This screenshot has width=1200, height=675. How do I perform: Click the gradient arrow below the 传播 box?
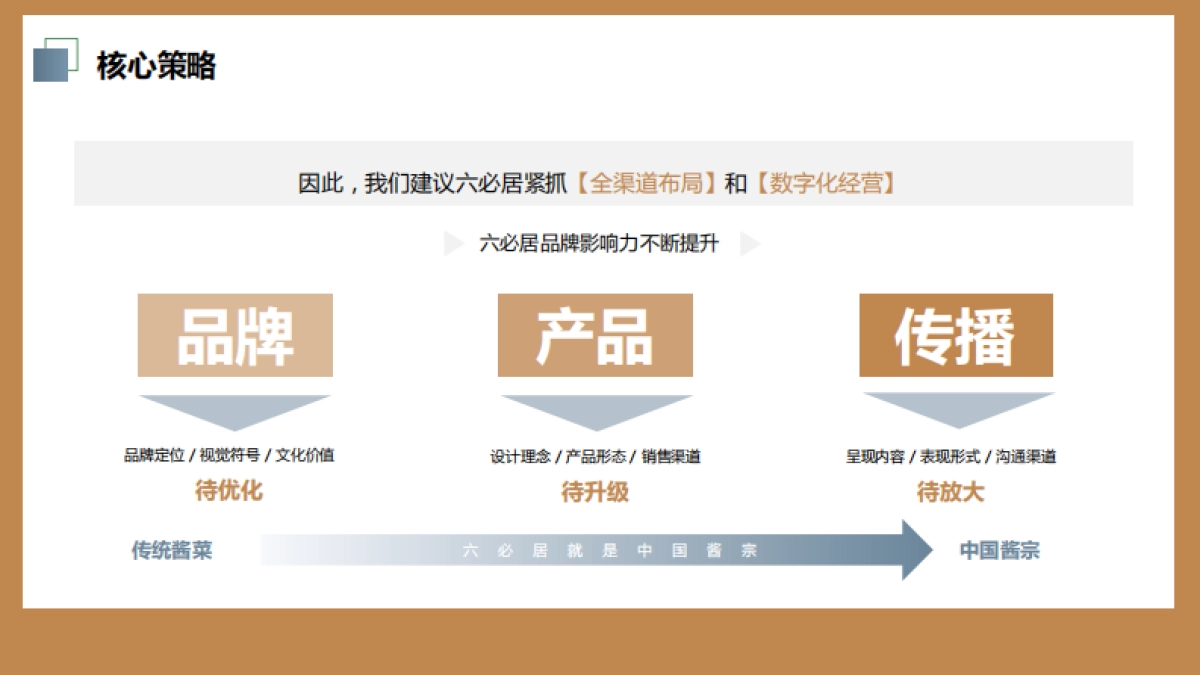[955, 405]
